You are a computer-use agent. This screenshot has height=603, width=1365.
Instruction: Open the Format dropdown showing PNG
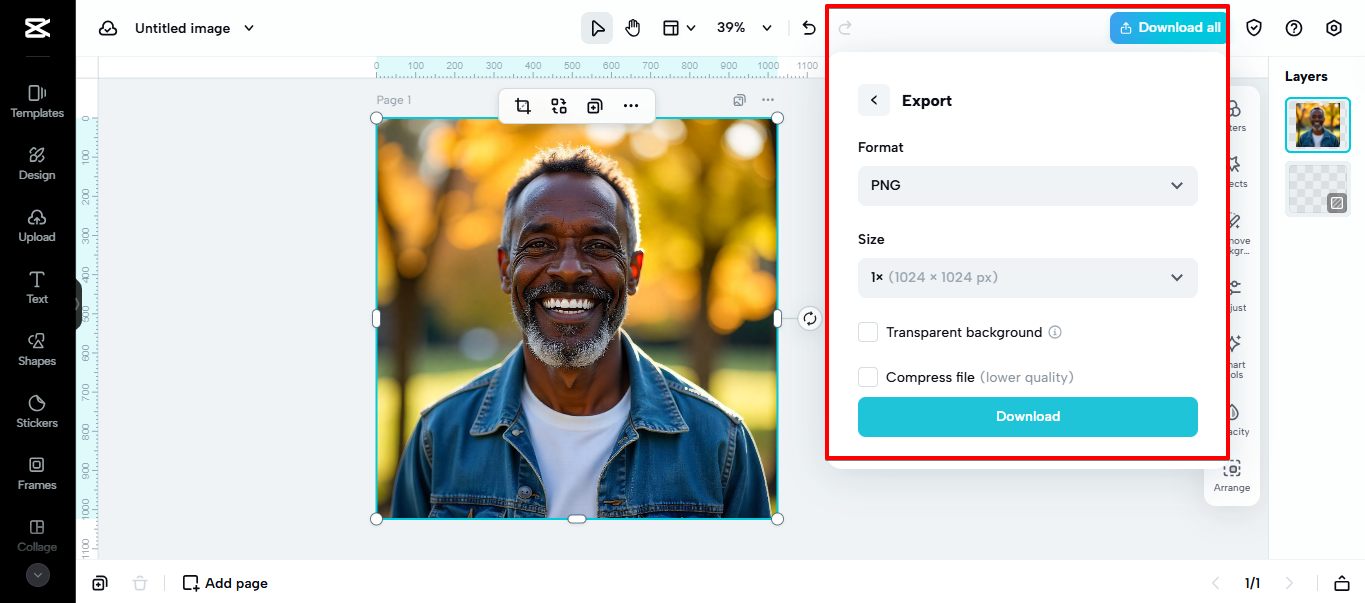[x=1027, y=186]
